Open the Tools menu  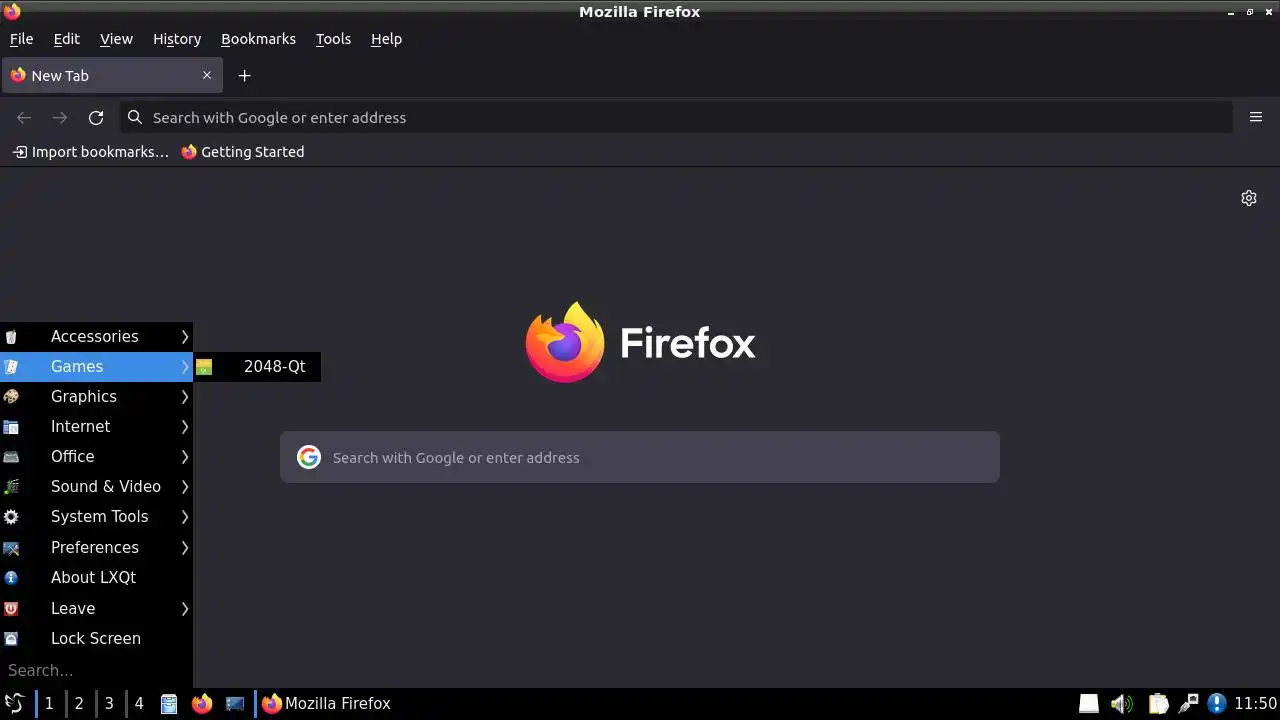tap(333, 39)
